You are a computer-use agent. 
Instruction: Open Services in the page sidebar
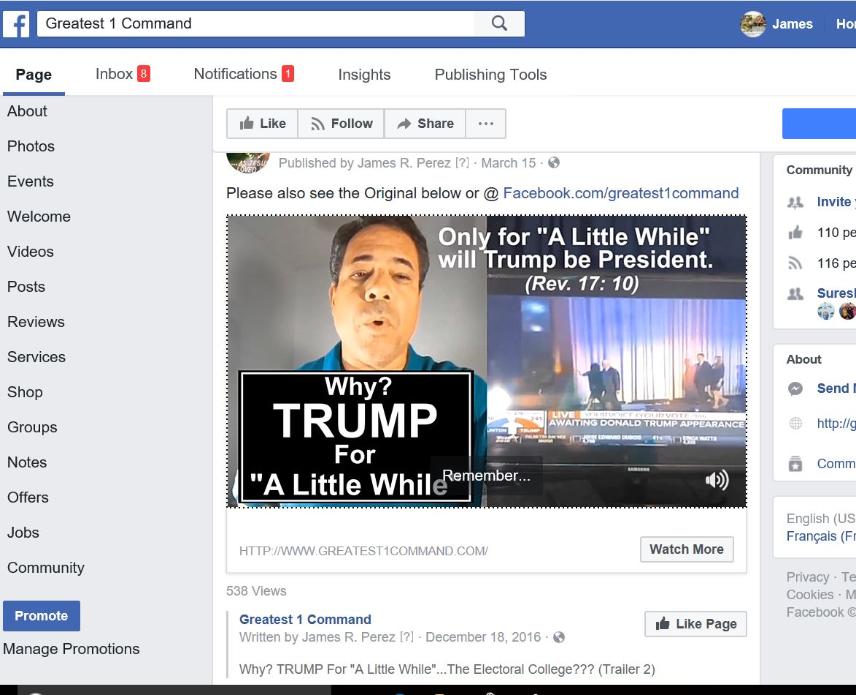coord(37,357)
